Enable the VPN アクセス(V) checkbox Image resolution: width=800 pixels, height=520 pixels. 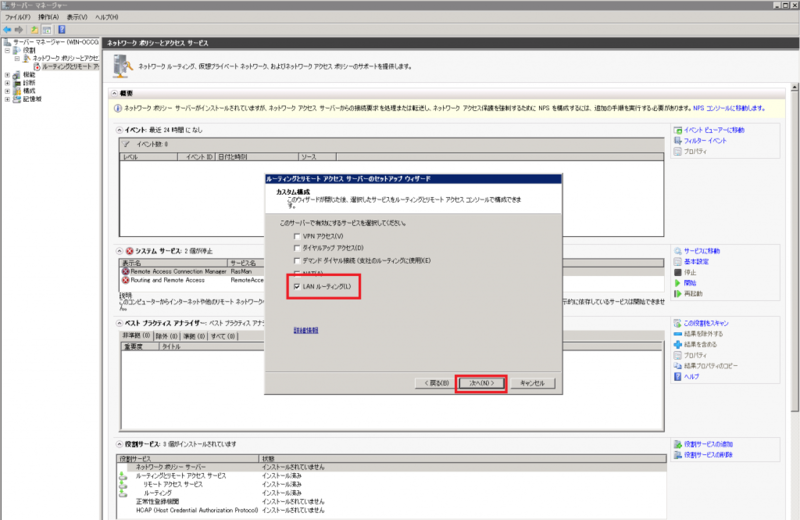tap(297, 236)
